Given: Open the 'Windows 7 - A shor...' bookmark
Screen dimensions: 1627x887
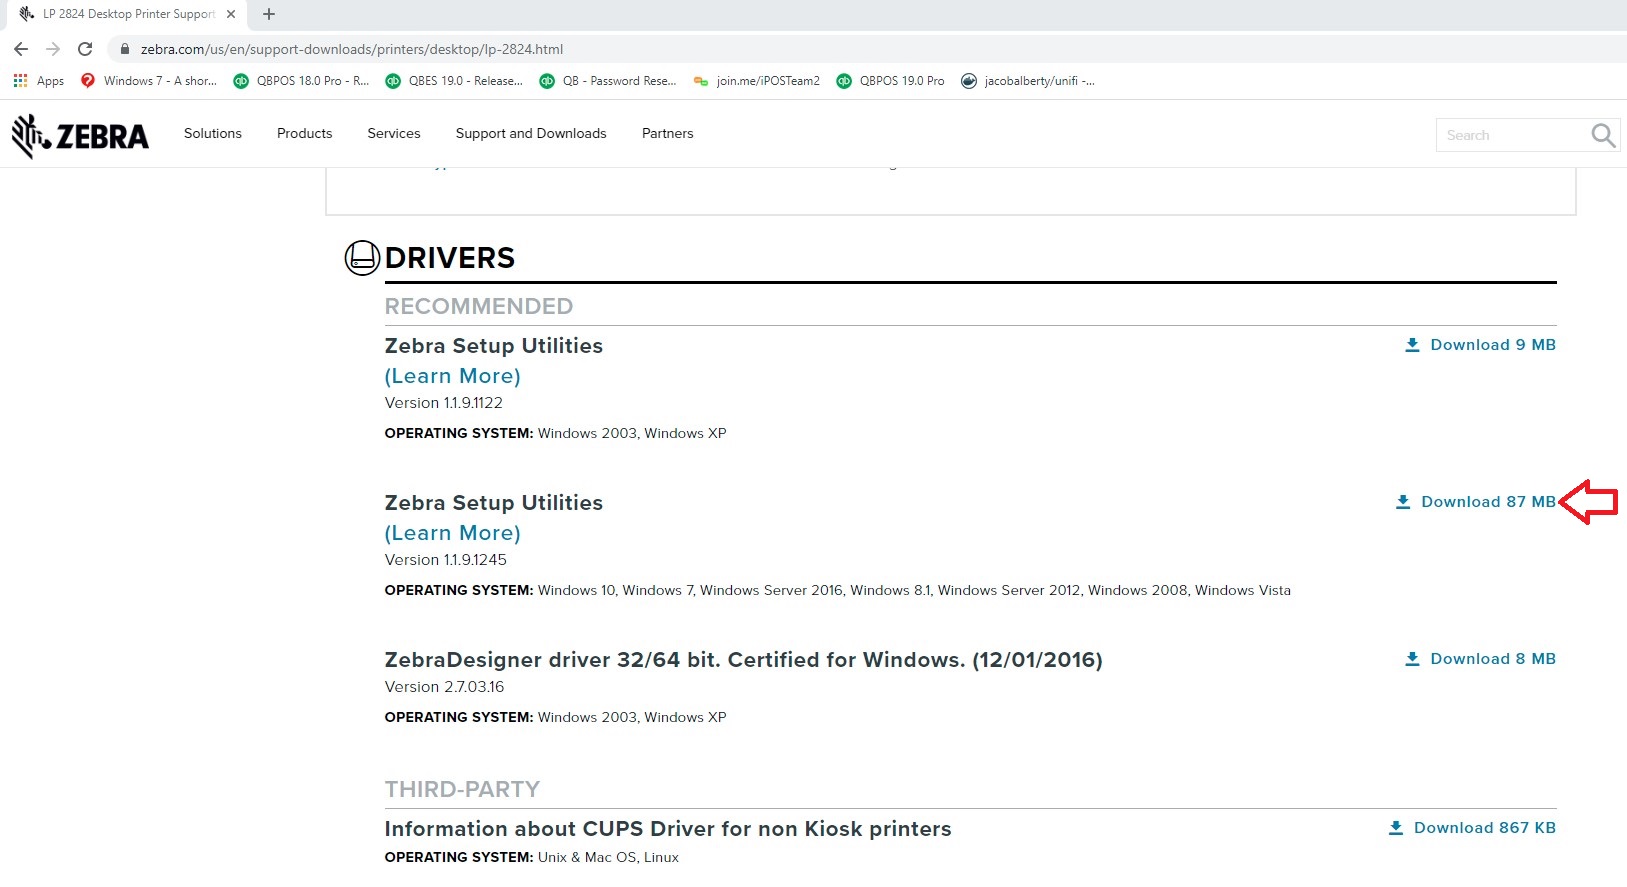Looking at the screenshot, I should [x=149, y=81].
